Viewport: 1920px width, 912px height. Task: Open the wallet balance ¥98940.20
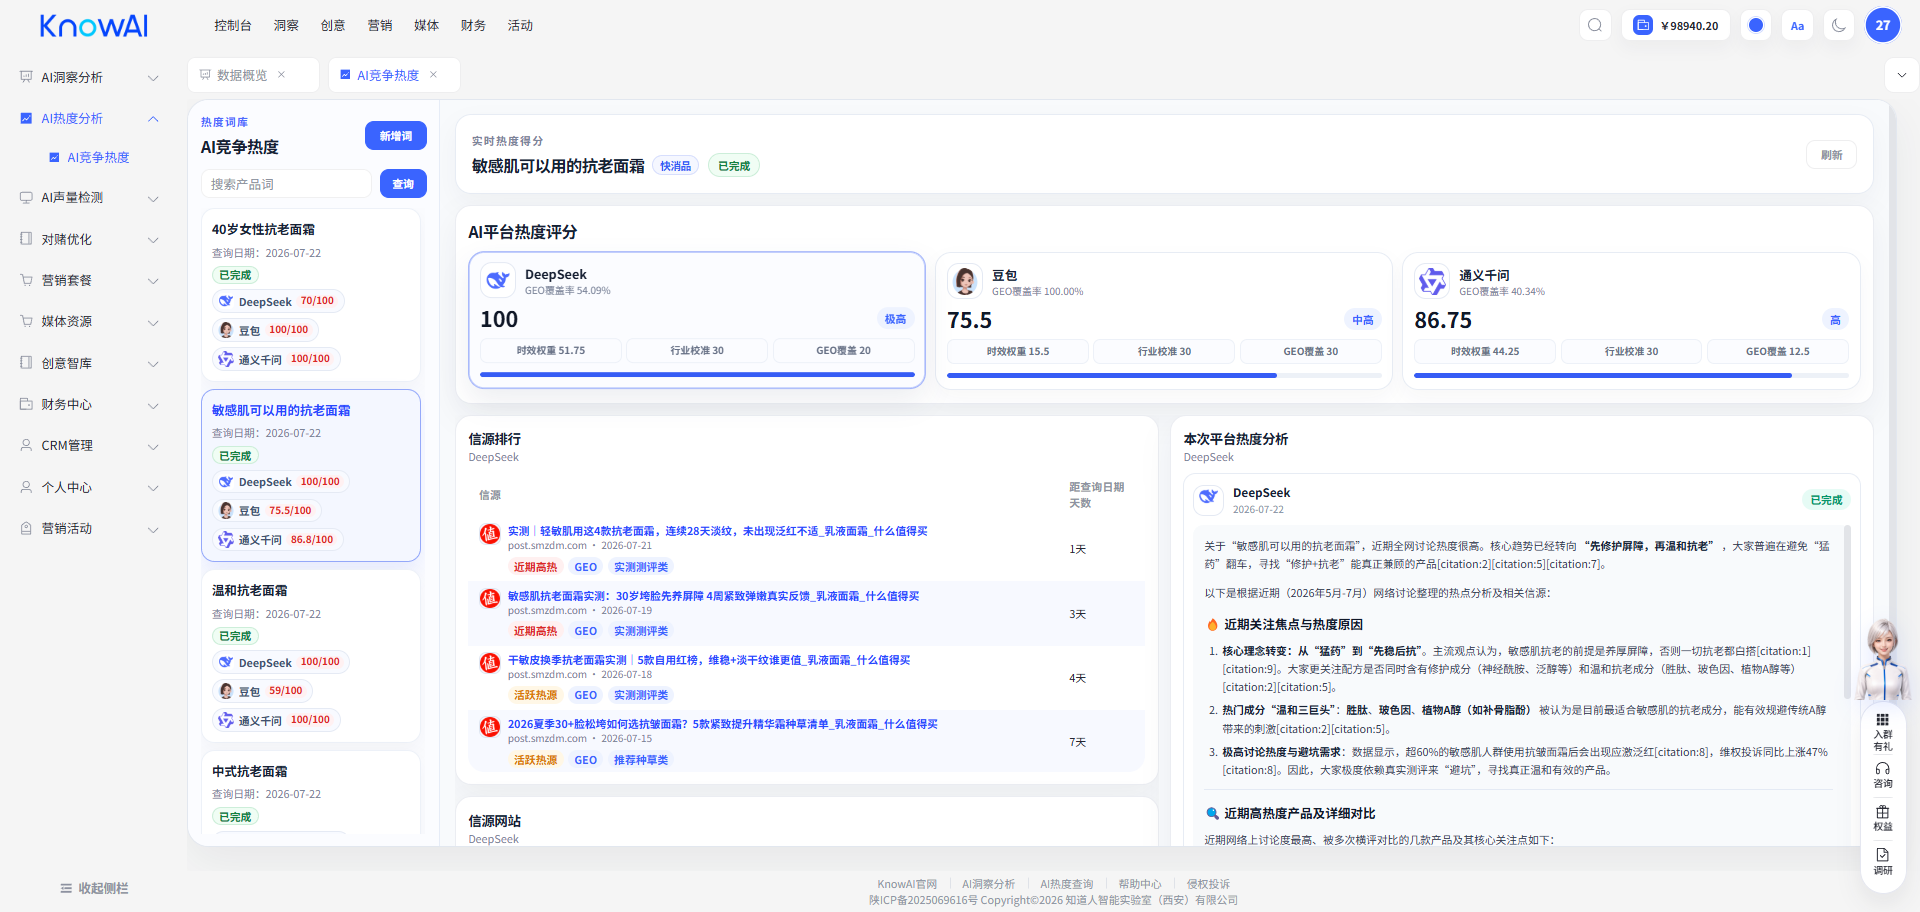tap(1677, 25)
